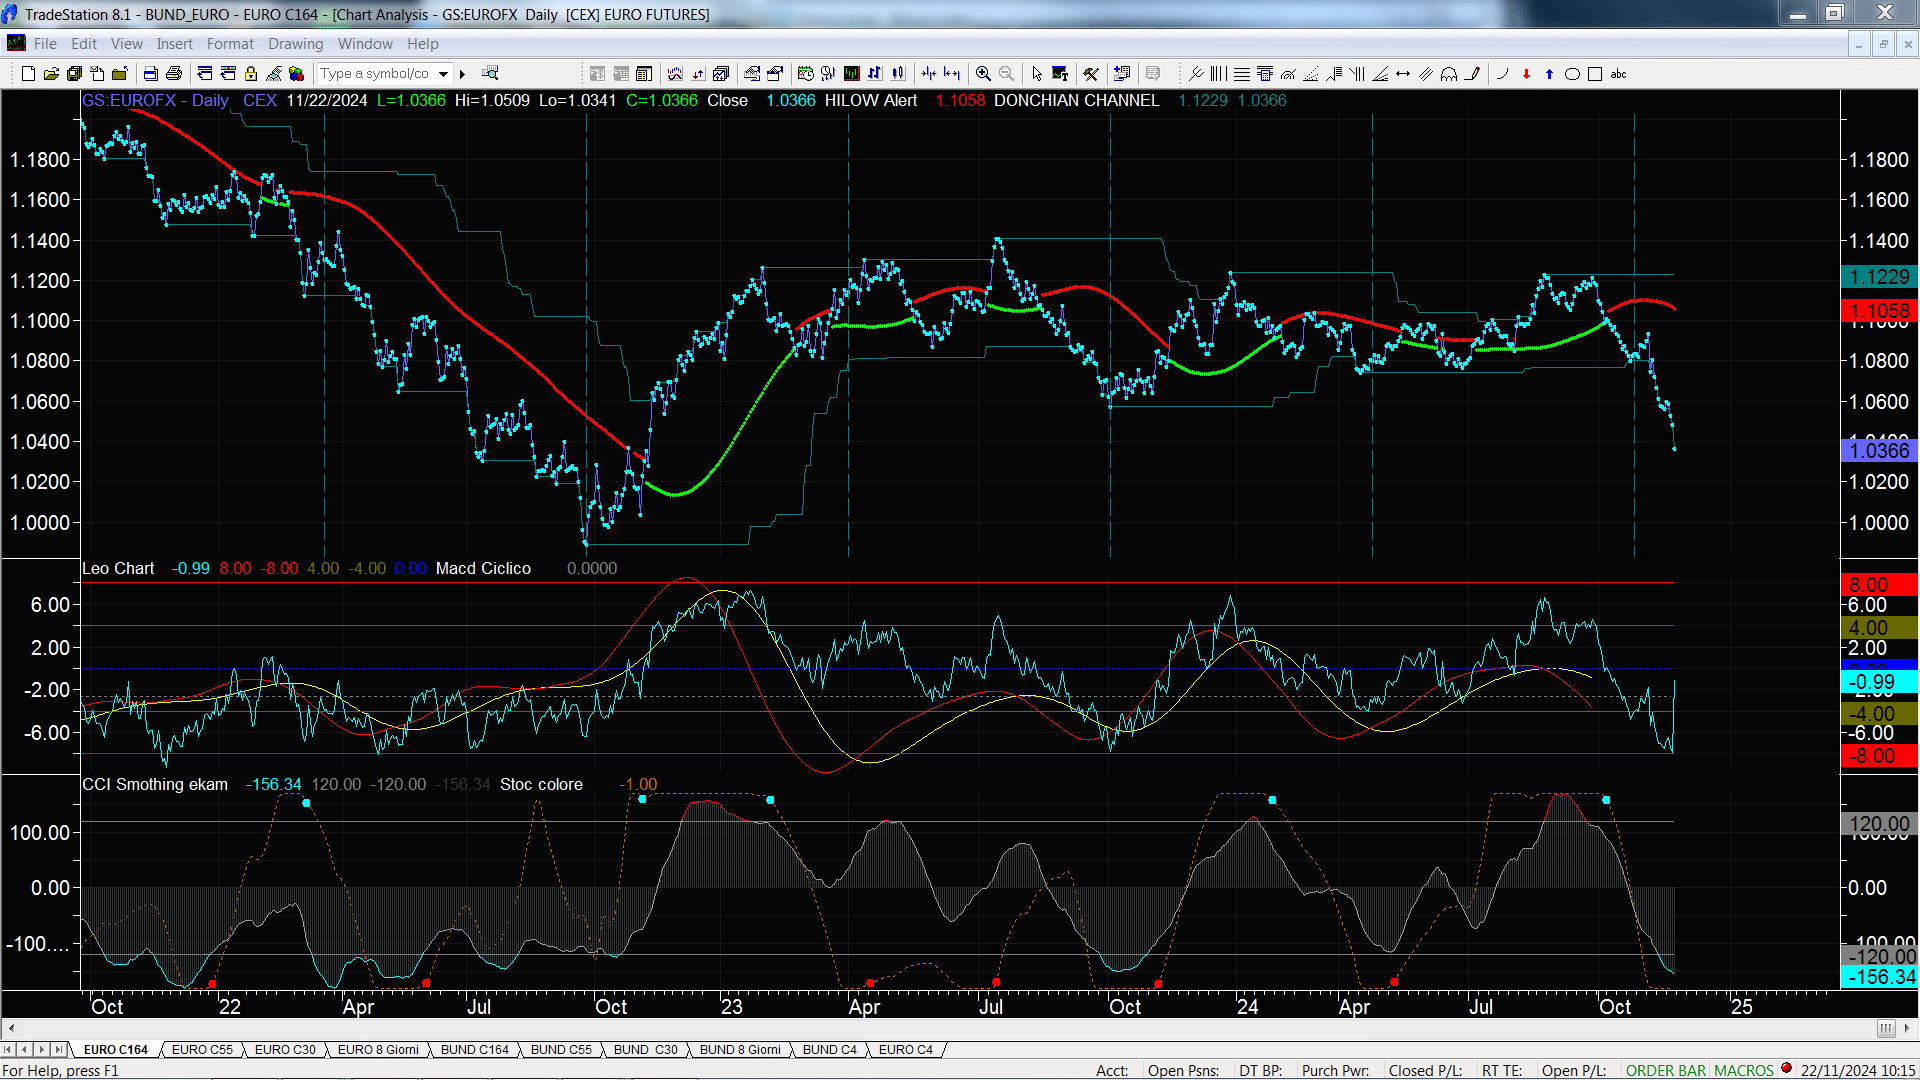Viewport: 1920px width, 1080px height.
Task: Click the colored cubes toolbar icon
Action: click(297, 74)
